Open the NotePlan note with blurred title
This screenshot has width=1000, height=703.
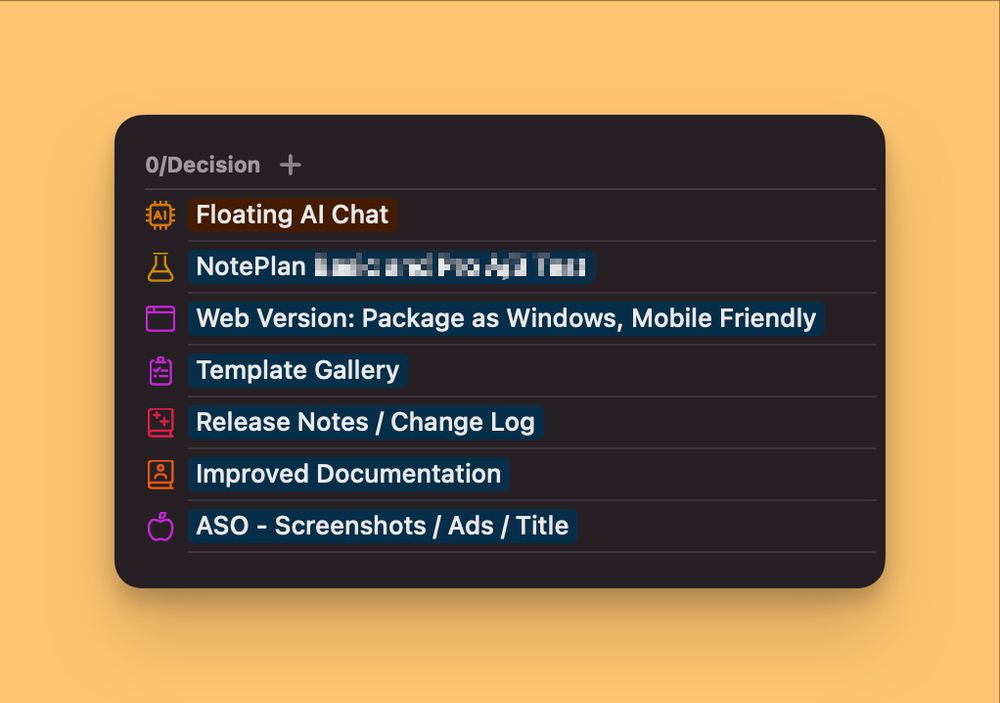pos(391,267)
